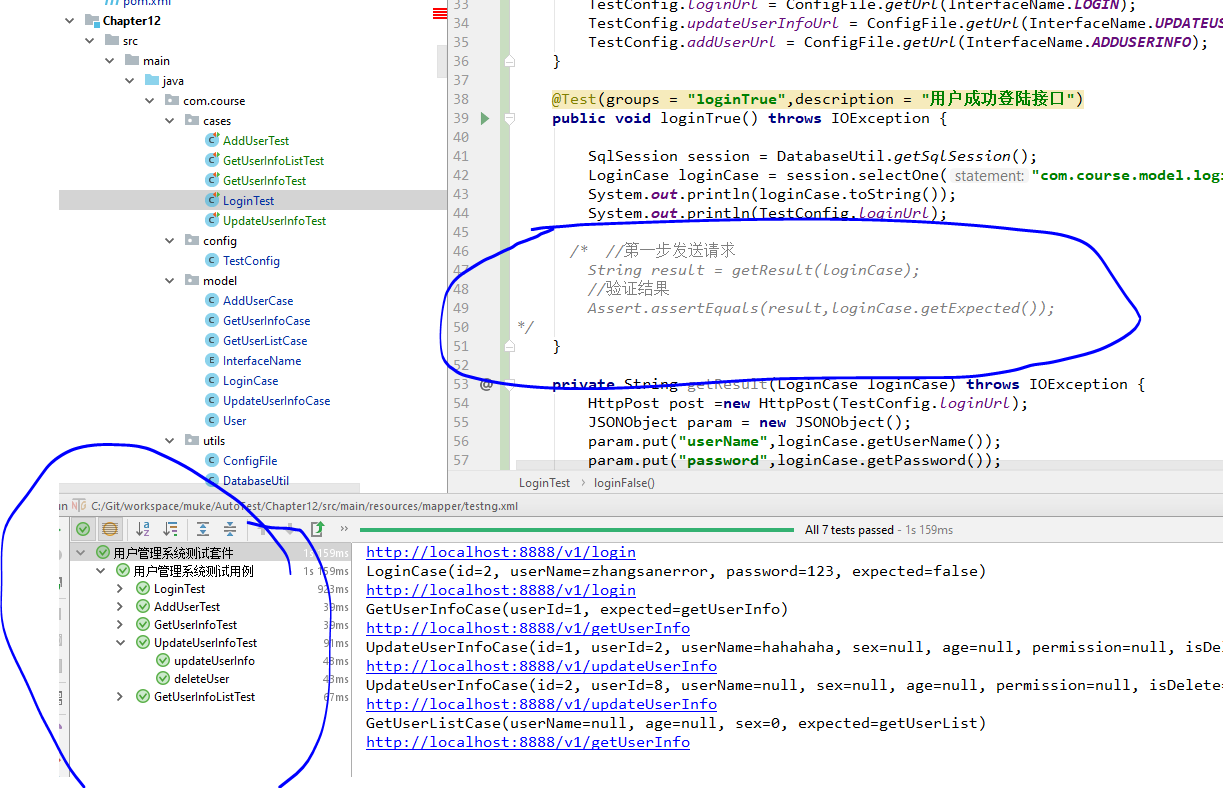This screenshot has width=1223, height=788.
Task: Open GetUserListCase model class
Action: (265, 341)
